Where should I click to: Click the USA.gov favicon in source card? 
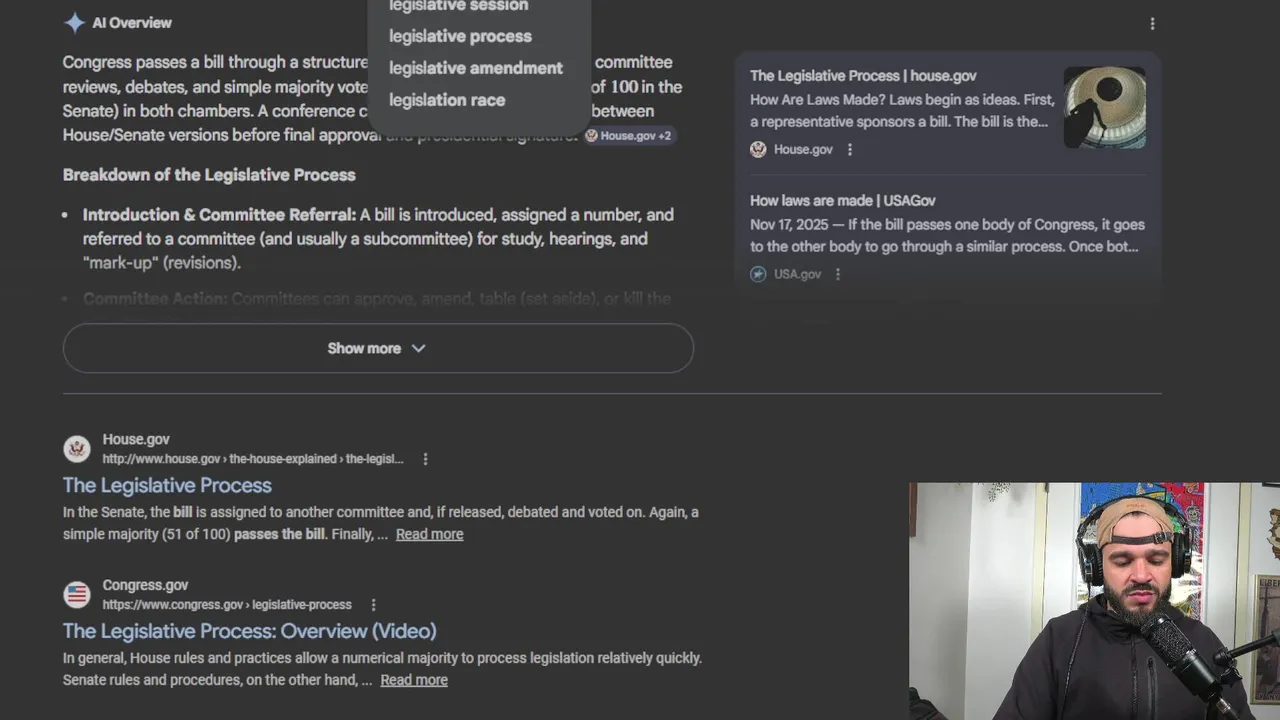(x=758, y=274)
